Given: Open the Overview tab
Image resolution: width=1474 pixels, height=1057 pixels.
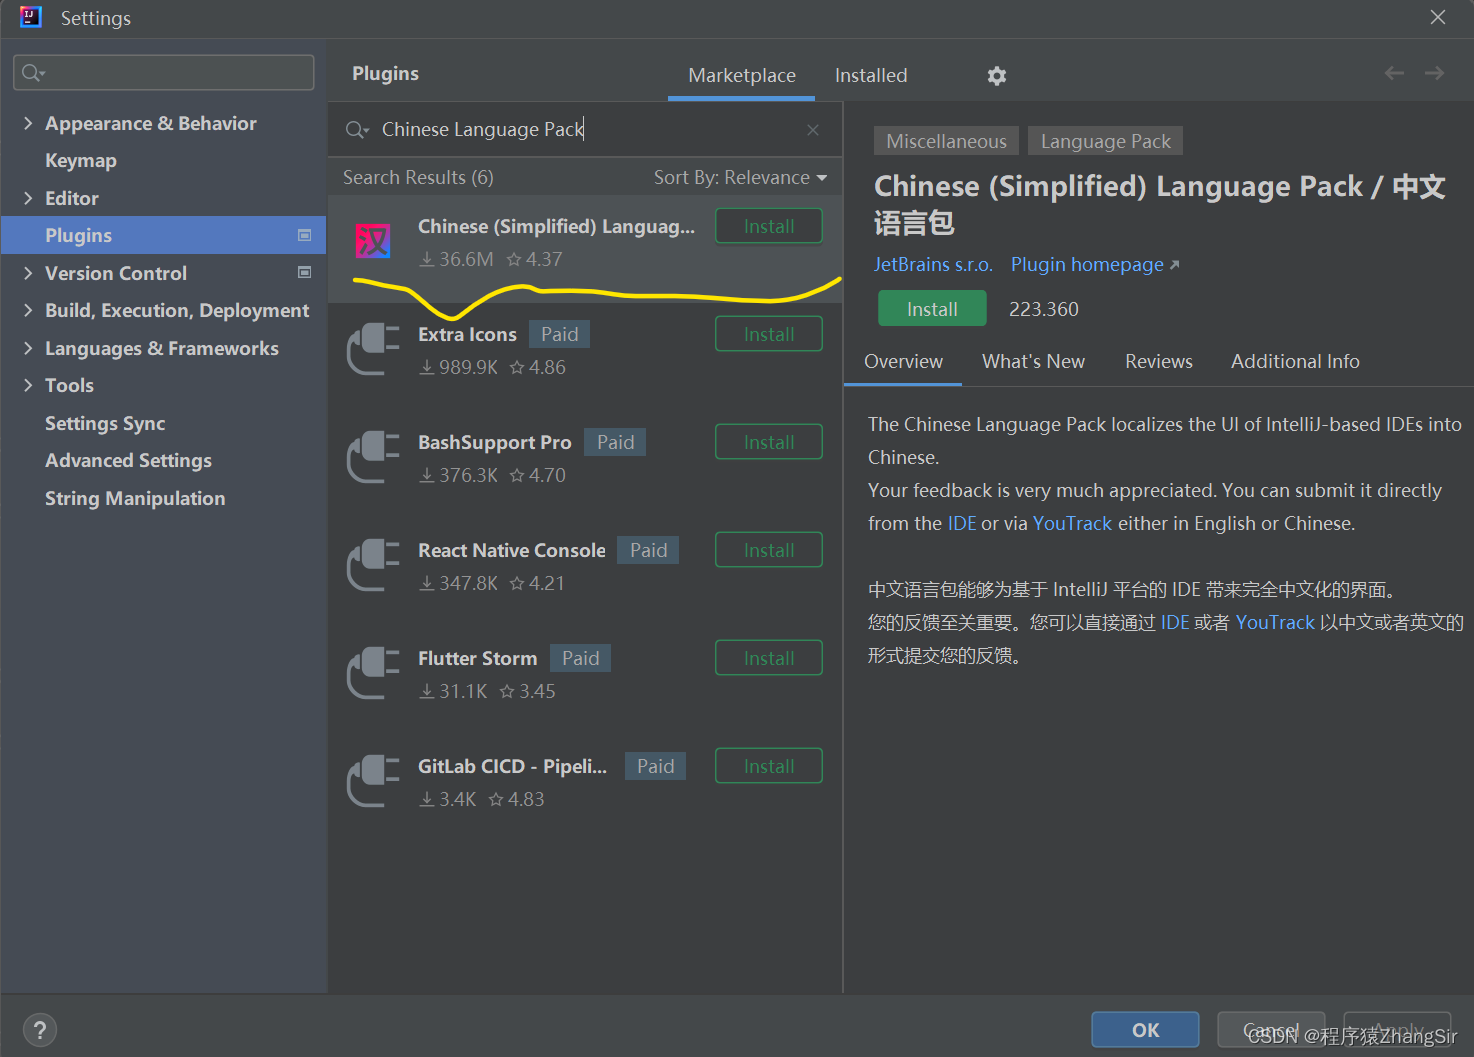Looking at the screenshot, I should 903,361.
